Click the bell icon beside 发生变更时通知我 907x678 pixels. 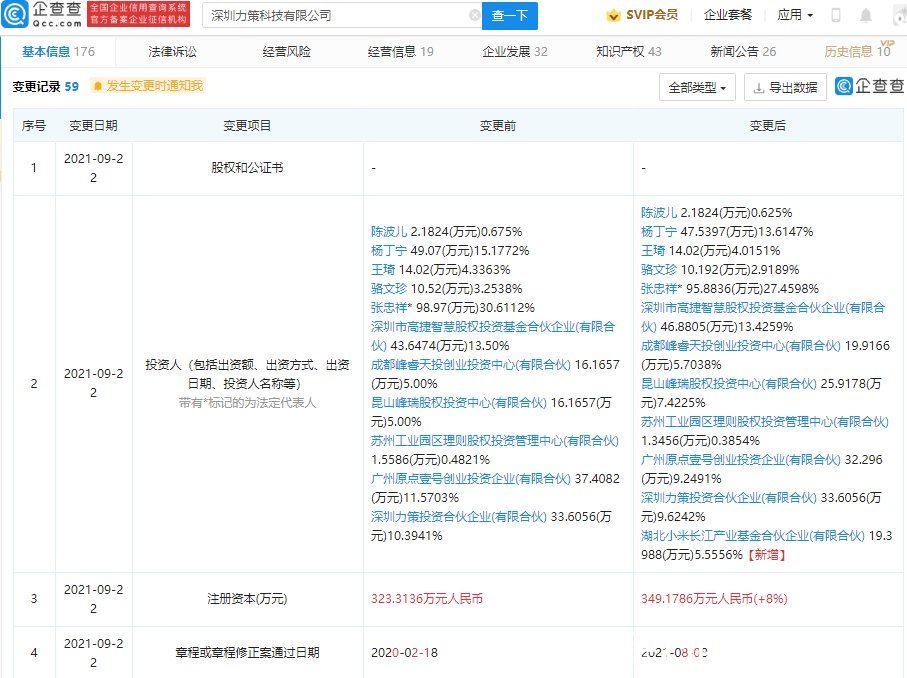click(x=98, y=86)
